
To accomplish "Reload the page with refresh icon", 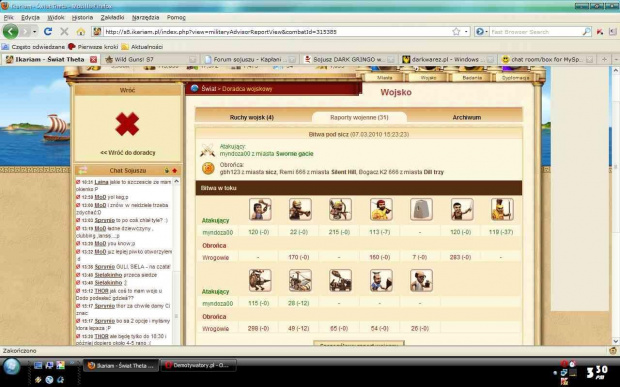I will pyautogui.click(x=48, y=31).
